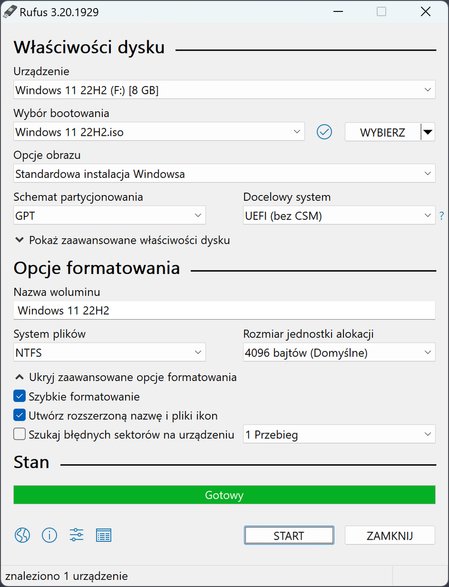449x587 pixels.
Task: Open System plików NTFS dropdown
Action: pyautogui.click(x=109, y=353)
